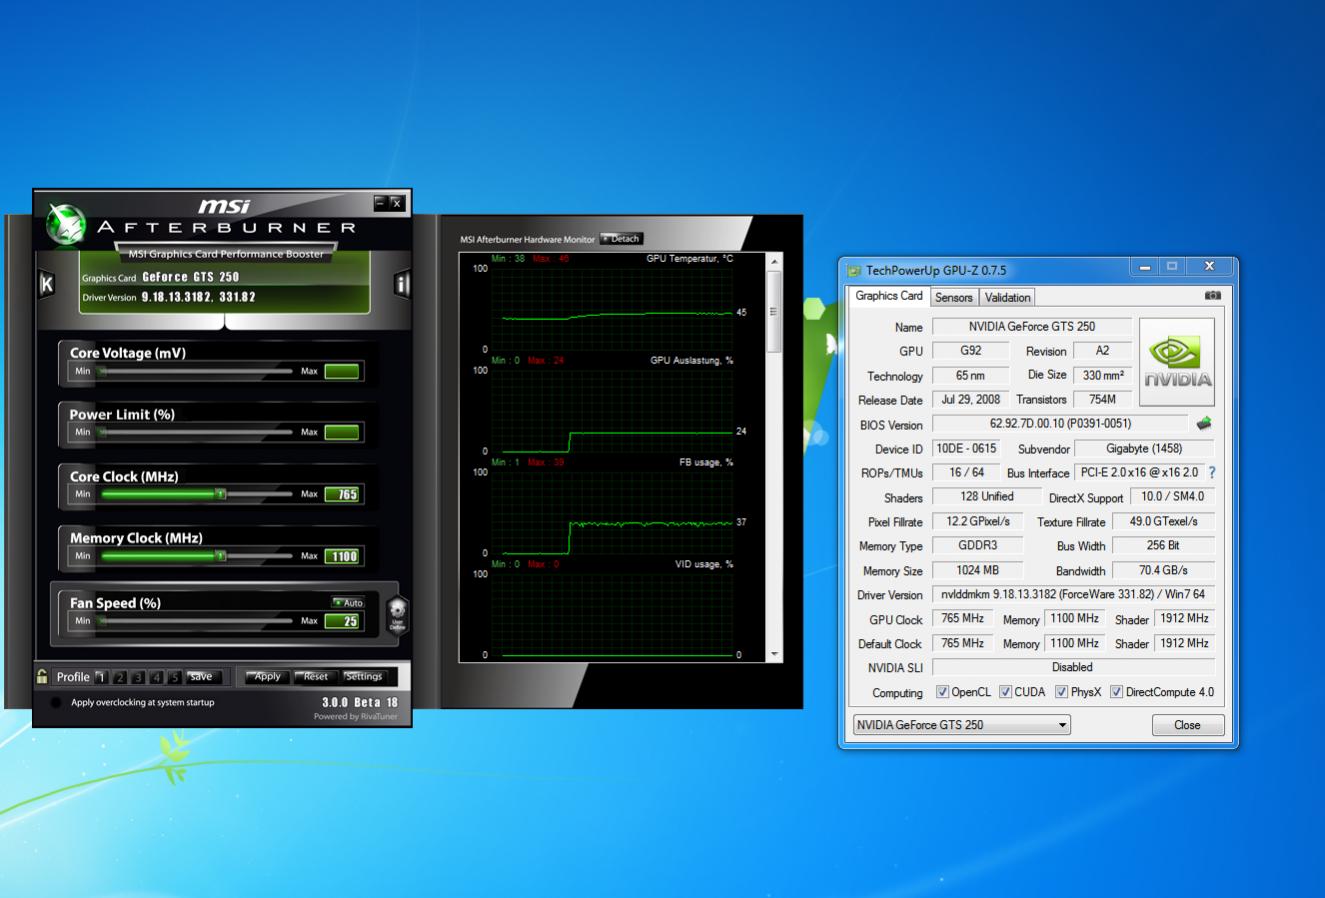This screenshot has width=1325, height=898.
Task: Click the Hardware Monitor scroll up arrow
Action: [774, 260]
